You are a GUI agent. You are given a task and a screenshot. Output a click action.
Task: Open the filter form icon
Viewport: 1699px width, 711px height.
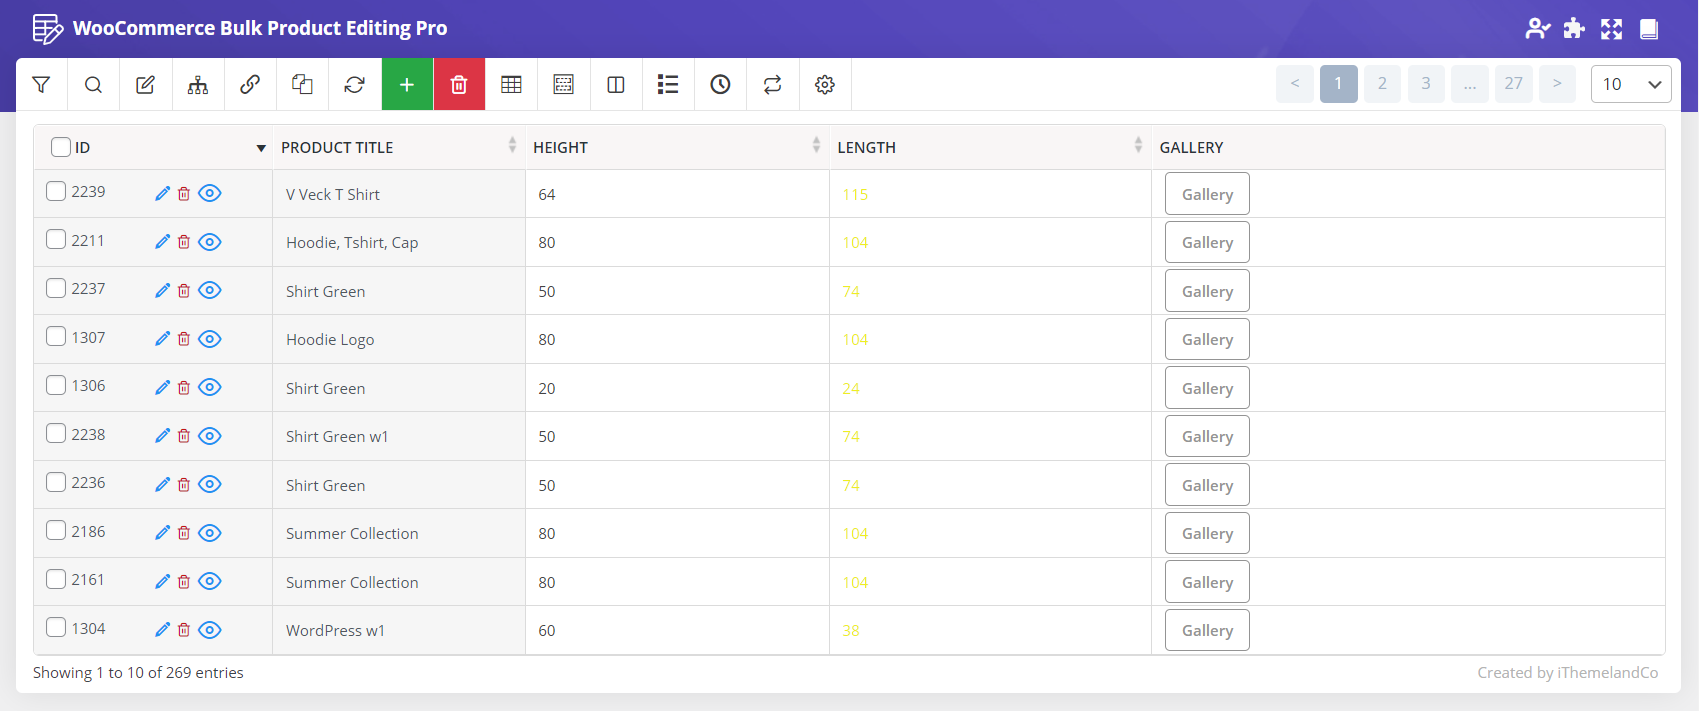pos(41,85)
